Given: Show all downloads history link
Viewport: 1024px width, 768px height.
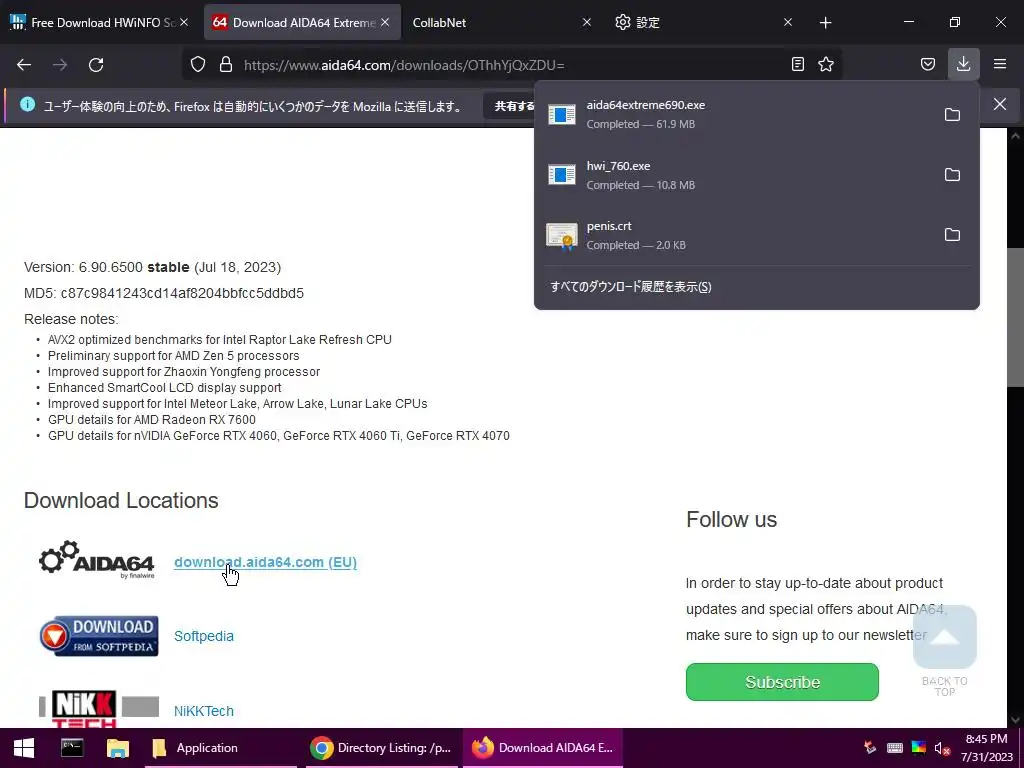Looking at the screenshot, I should (631, 287).
